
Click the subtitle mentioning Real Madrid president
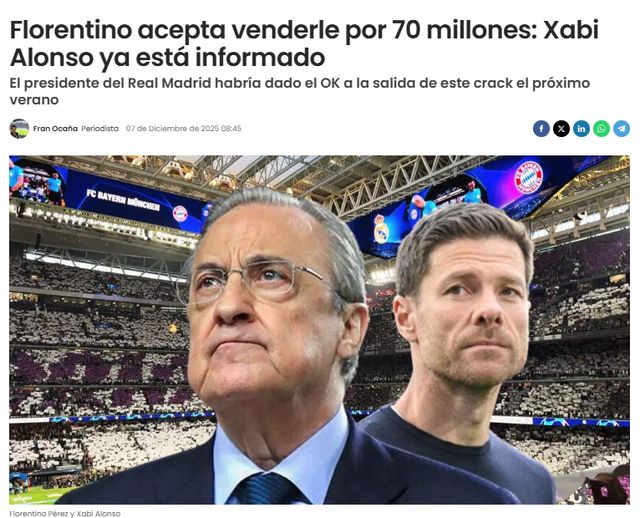[300, 91]
